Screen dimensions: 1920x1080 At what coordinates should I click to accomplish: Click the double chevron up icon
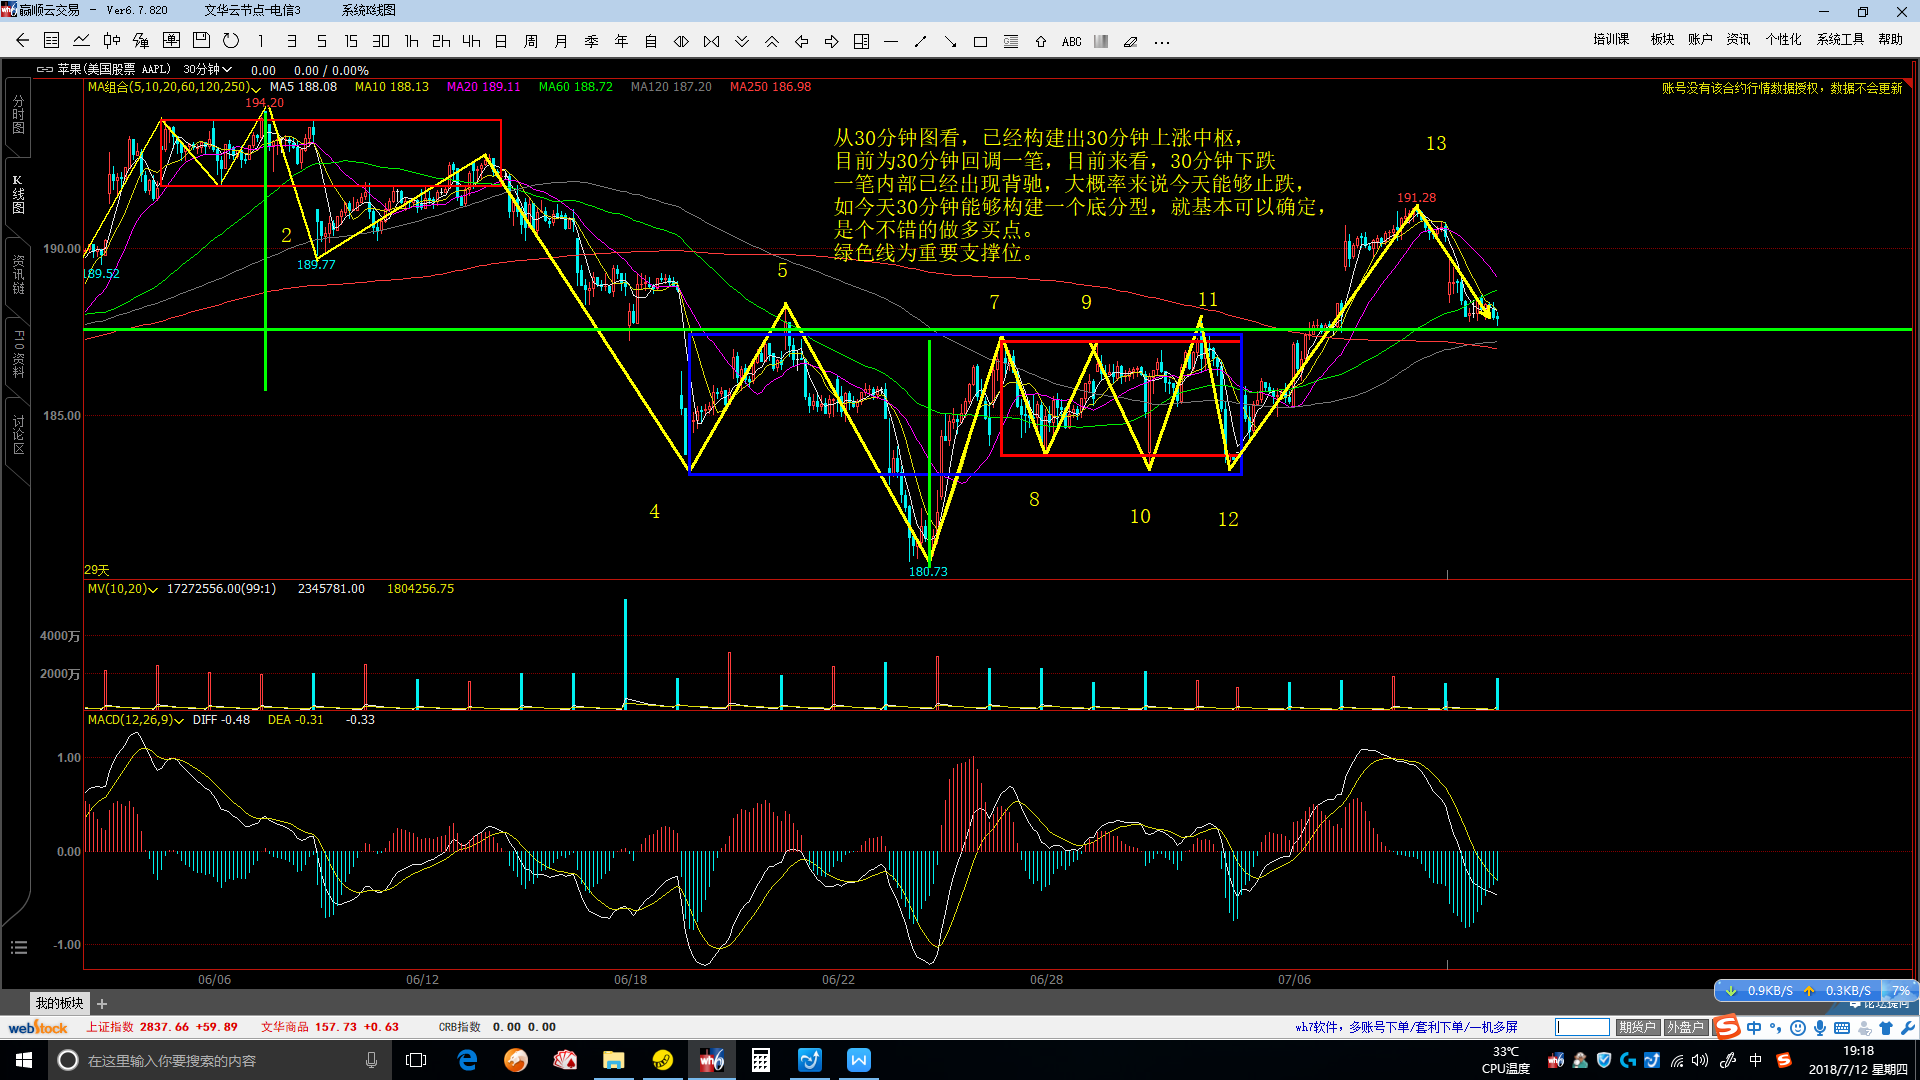[x=771, y=41]
